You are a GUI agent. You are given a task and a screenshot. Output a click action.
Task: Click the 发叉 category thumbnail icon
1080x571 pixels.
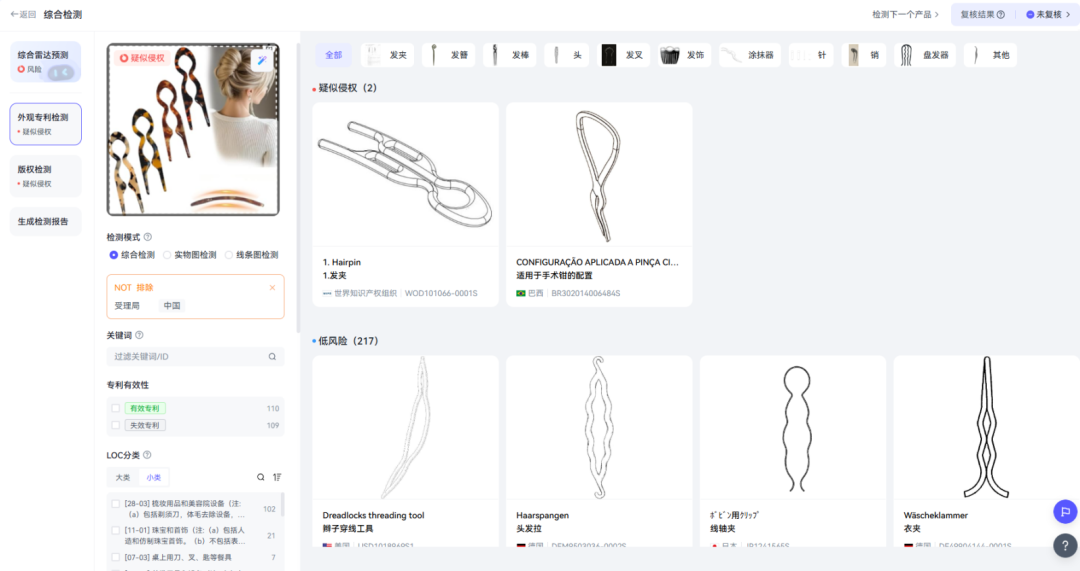tap(609, 55)
